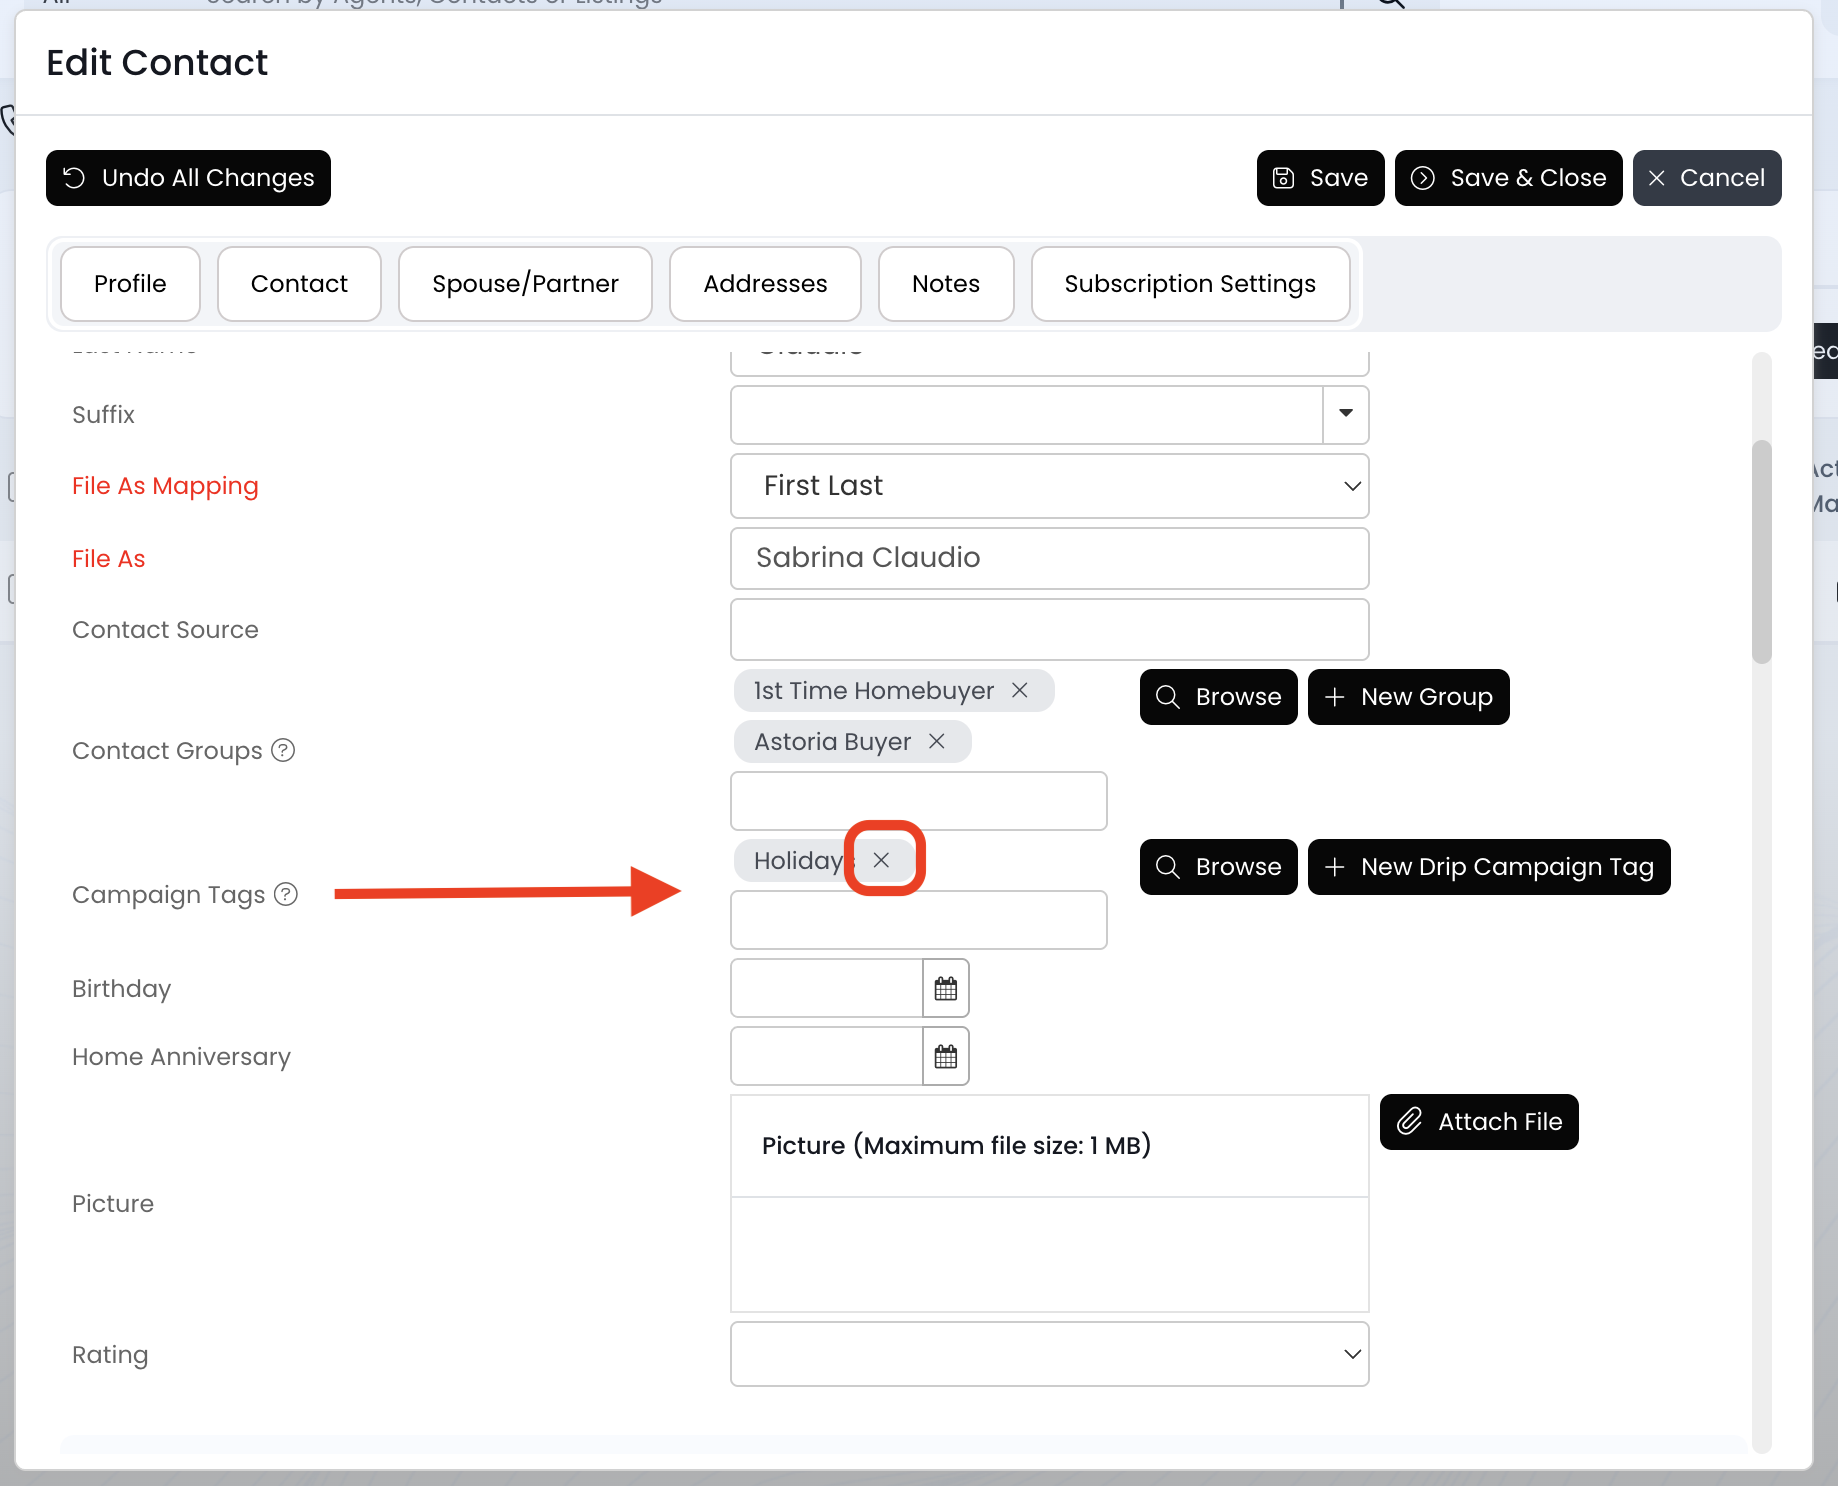Screen dimensions: 1838x1486
Task: Click Save & Close button
Action: [x=1508, y=178]
